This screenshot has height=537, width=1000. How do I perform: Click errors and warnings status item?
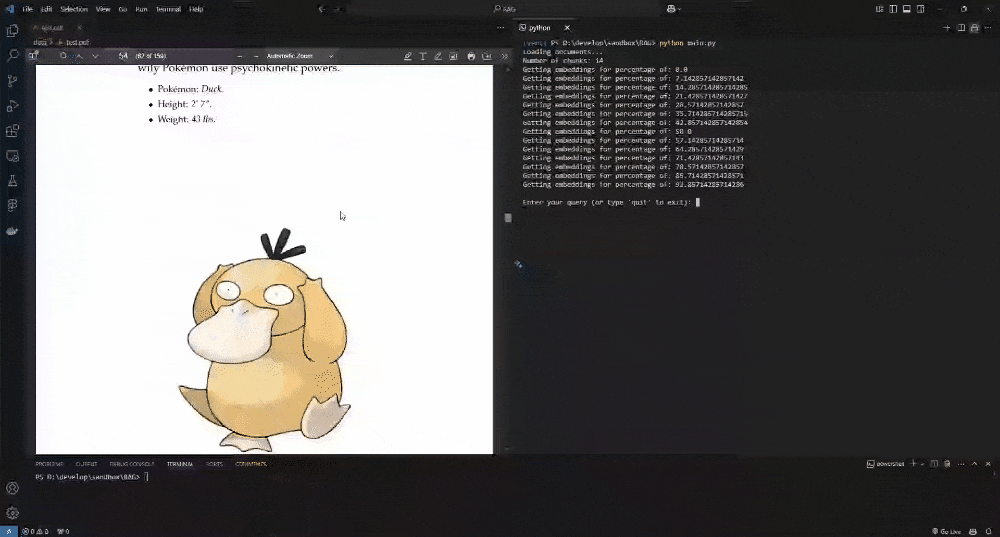[36, 531]
